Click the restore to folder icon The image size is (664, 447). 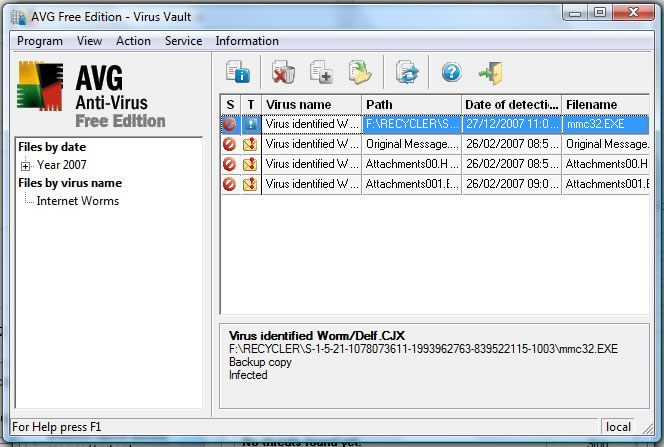click(360, 72)
